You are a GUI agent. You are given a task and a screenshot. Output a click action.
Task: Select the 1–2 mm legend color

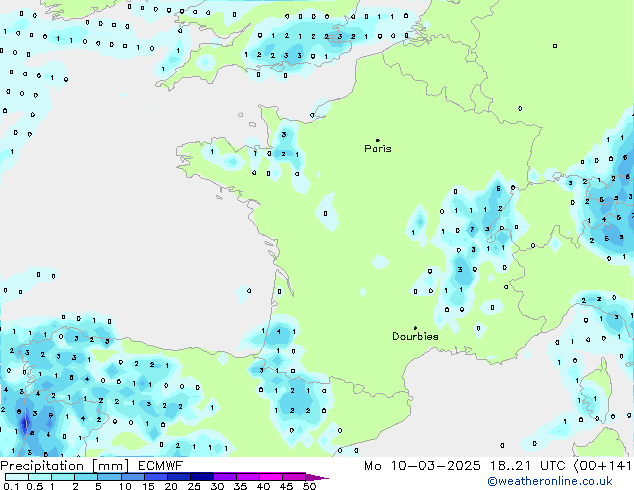63,477
